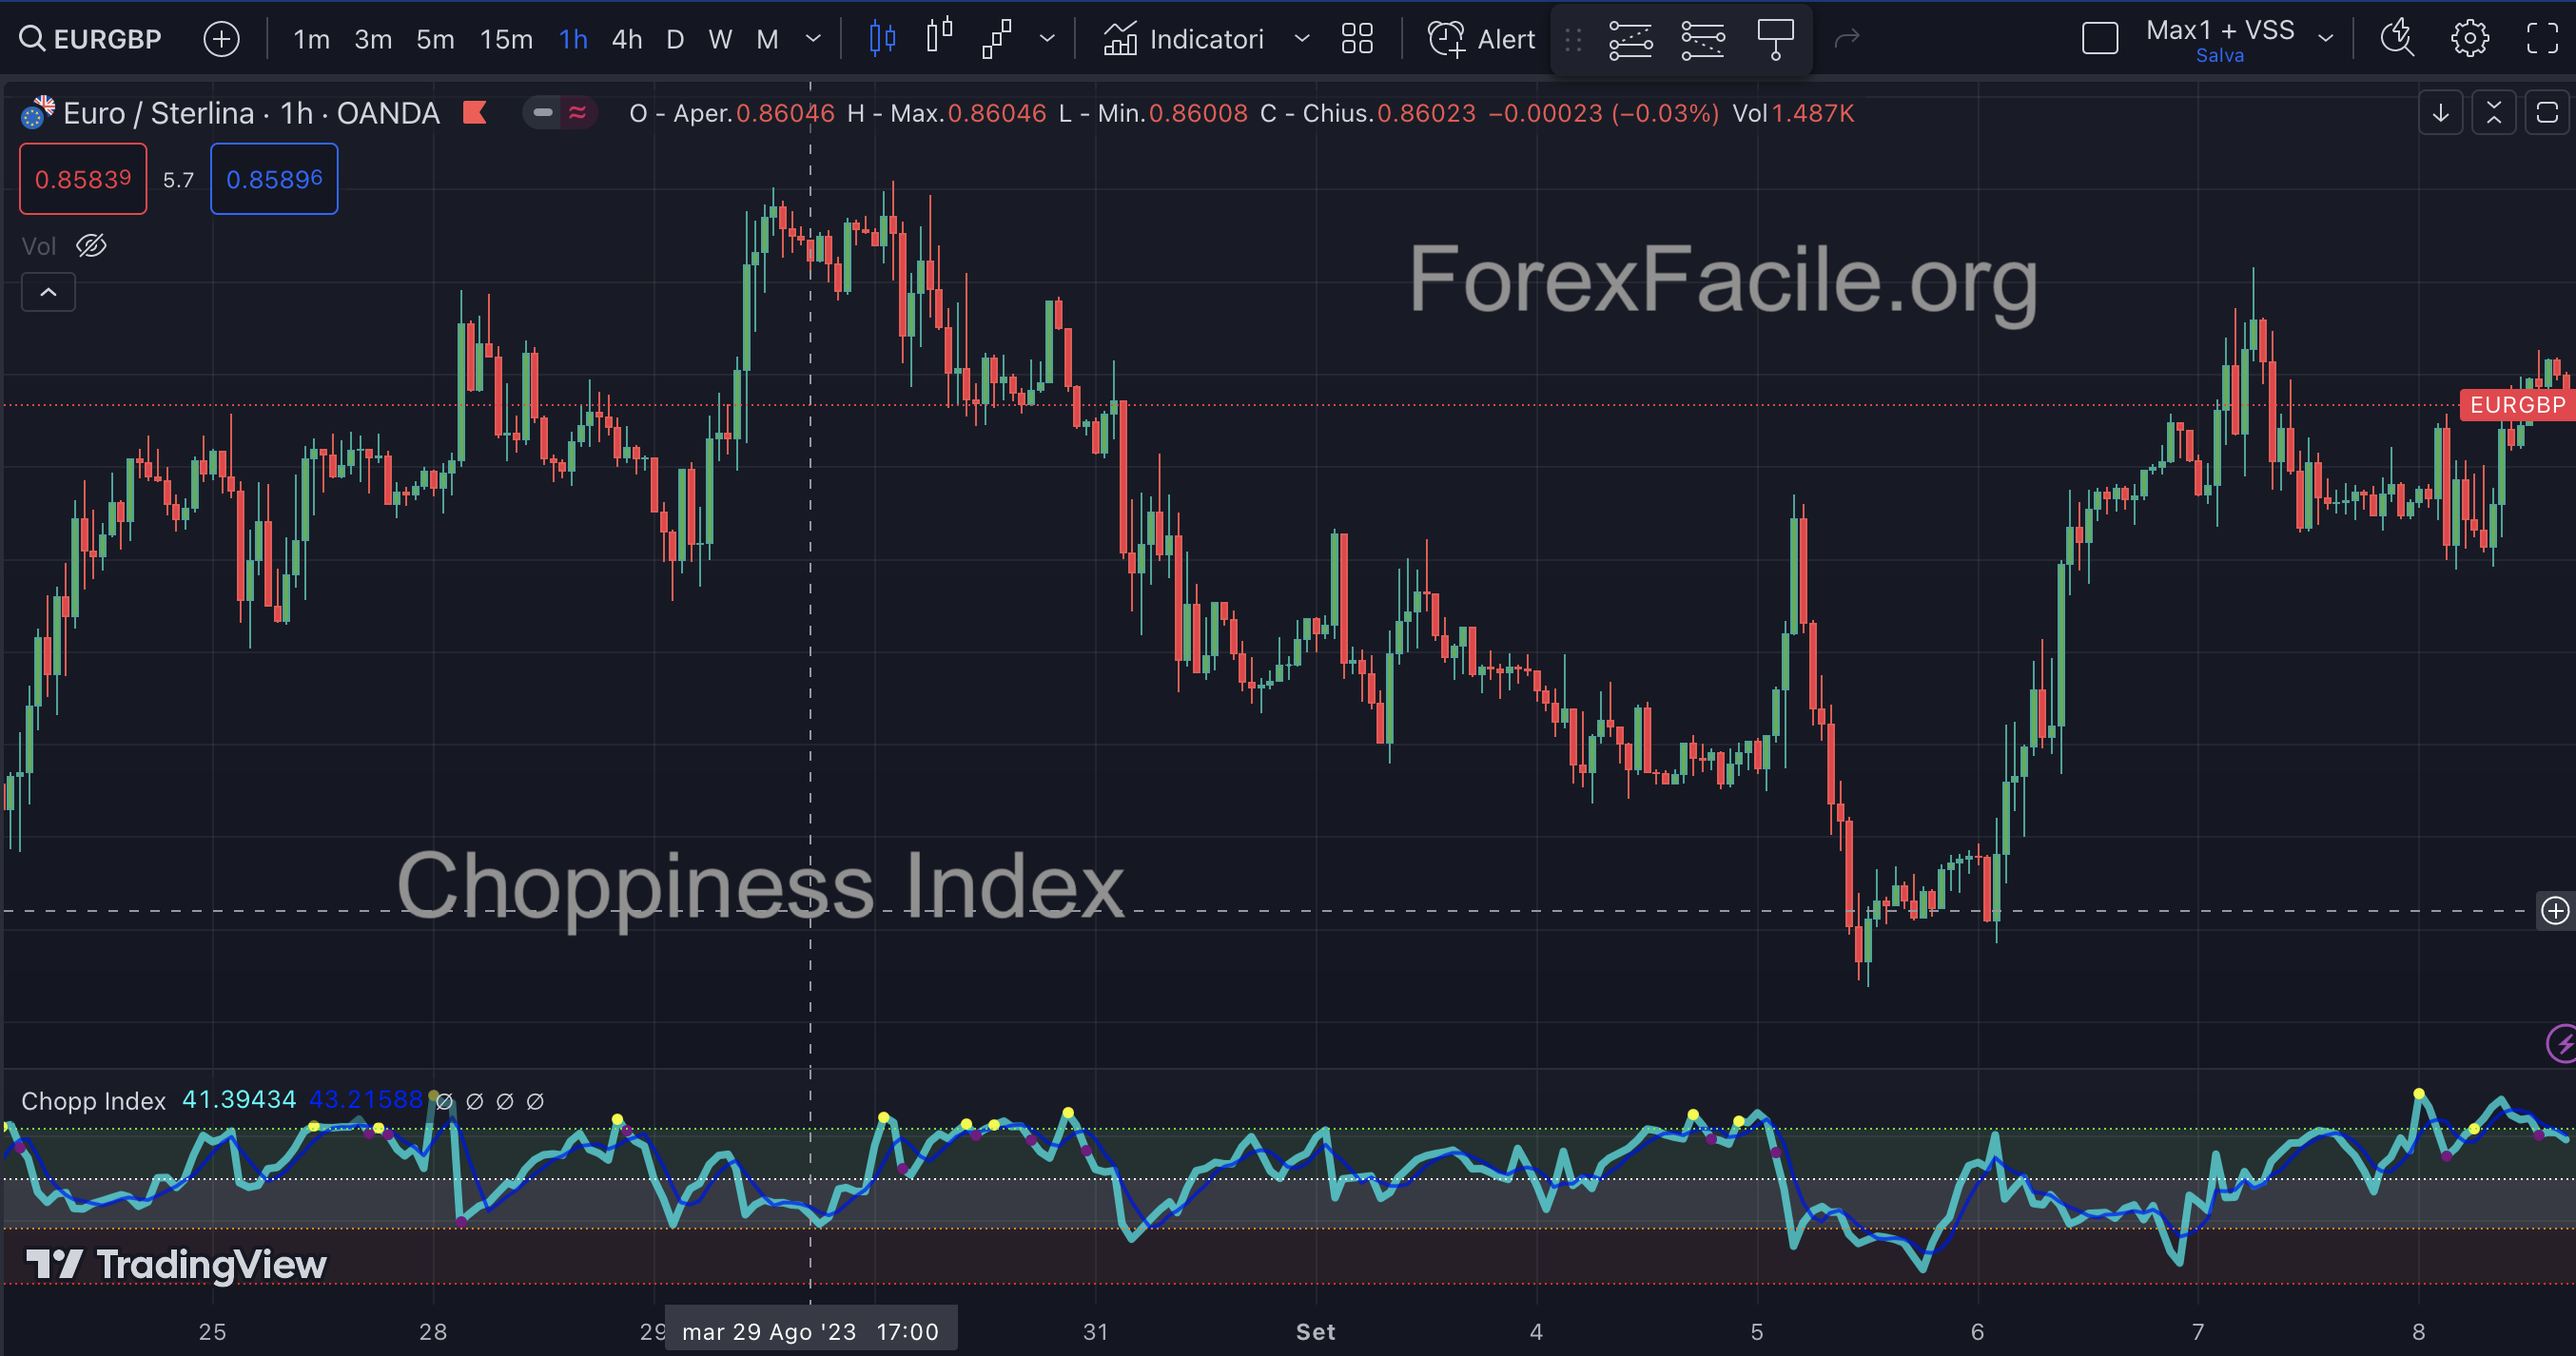This screenshot has height=1356, width=2576.
Task: Click the purple lightning icon on the right edge
Action: 2562,1044
